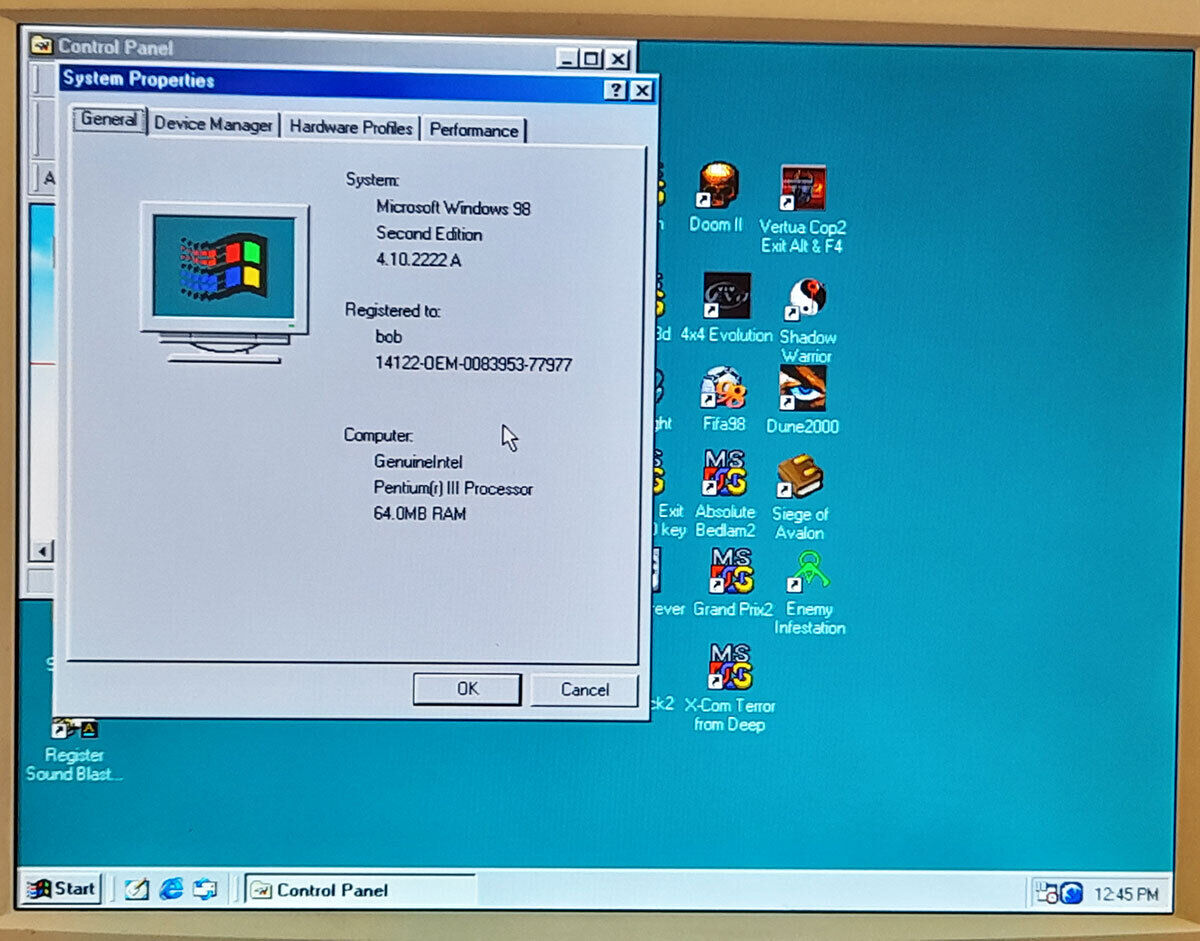This screenshot has height=941, width=1200.
Task: Click Control Panel left scroll arrow
Action: click(x=42, y=551)
